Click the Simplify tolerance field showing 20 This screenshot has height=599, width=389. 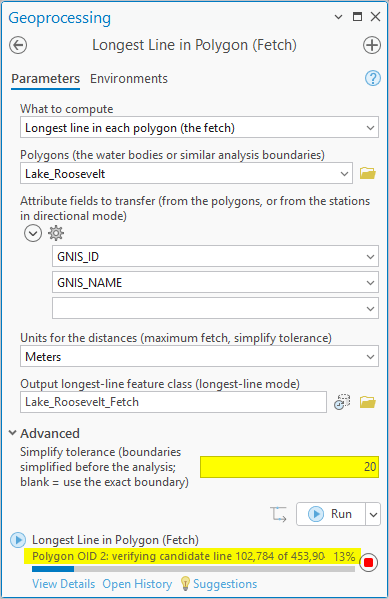289,467
